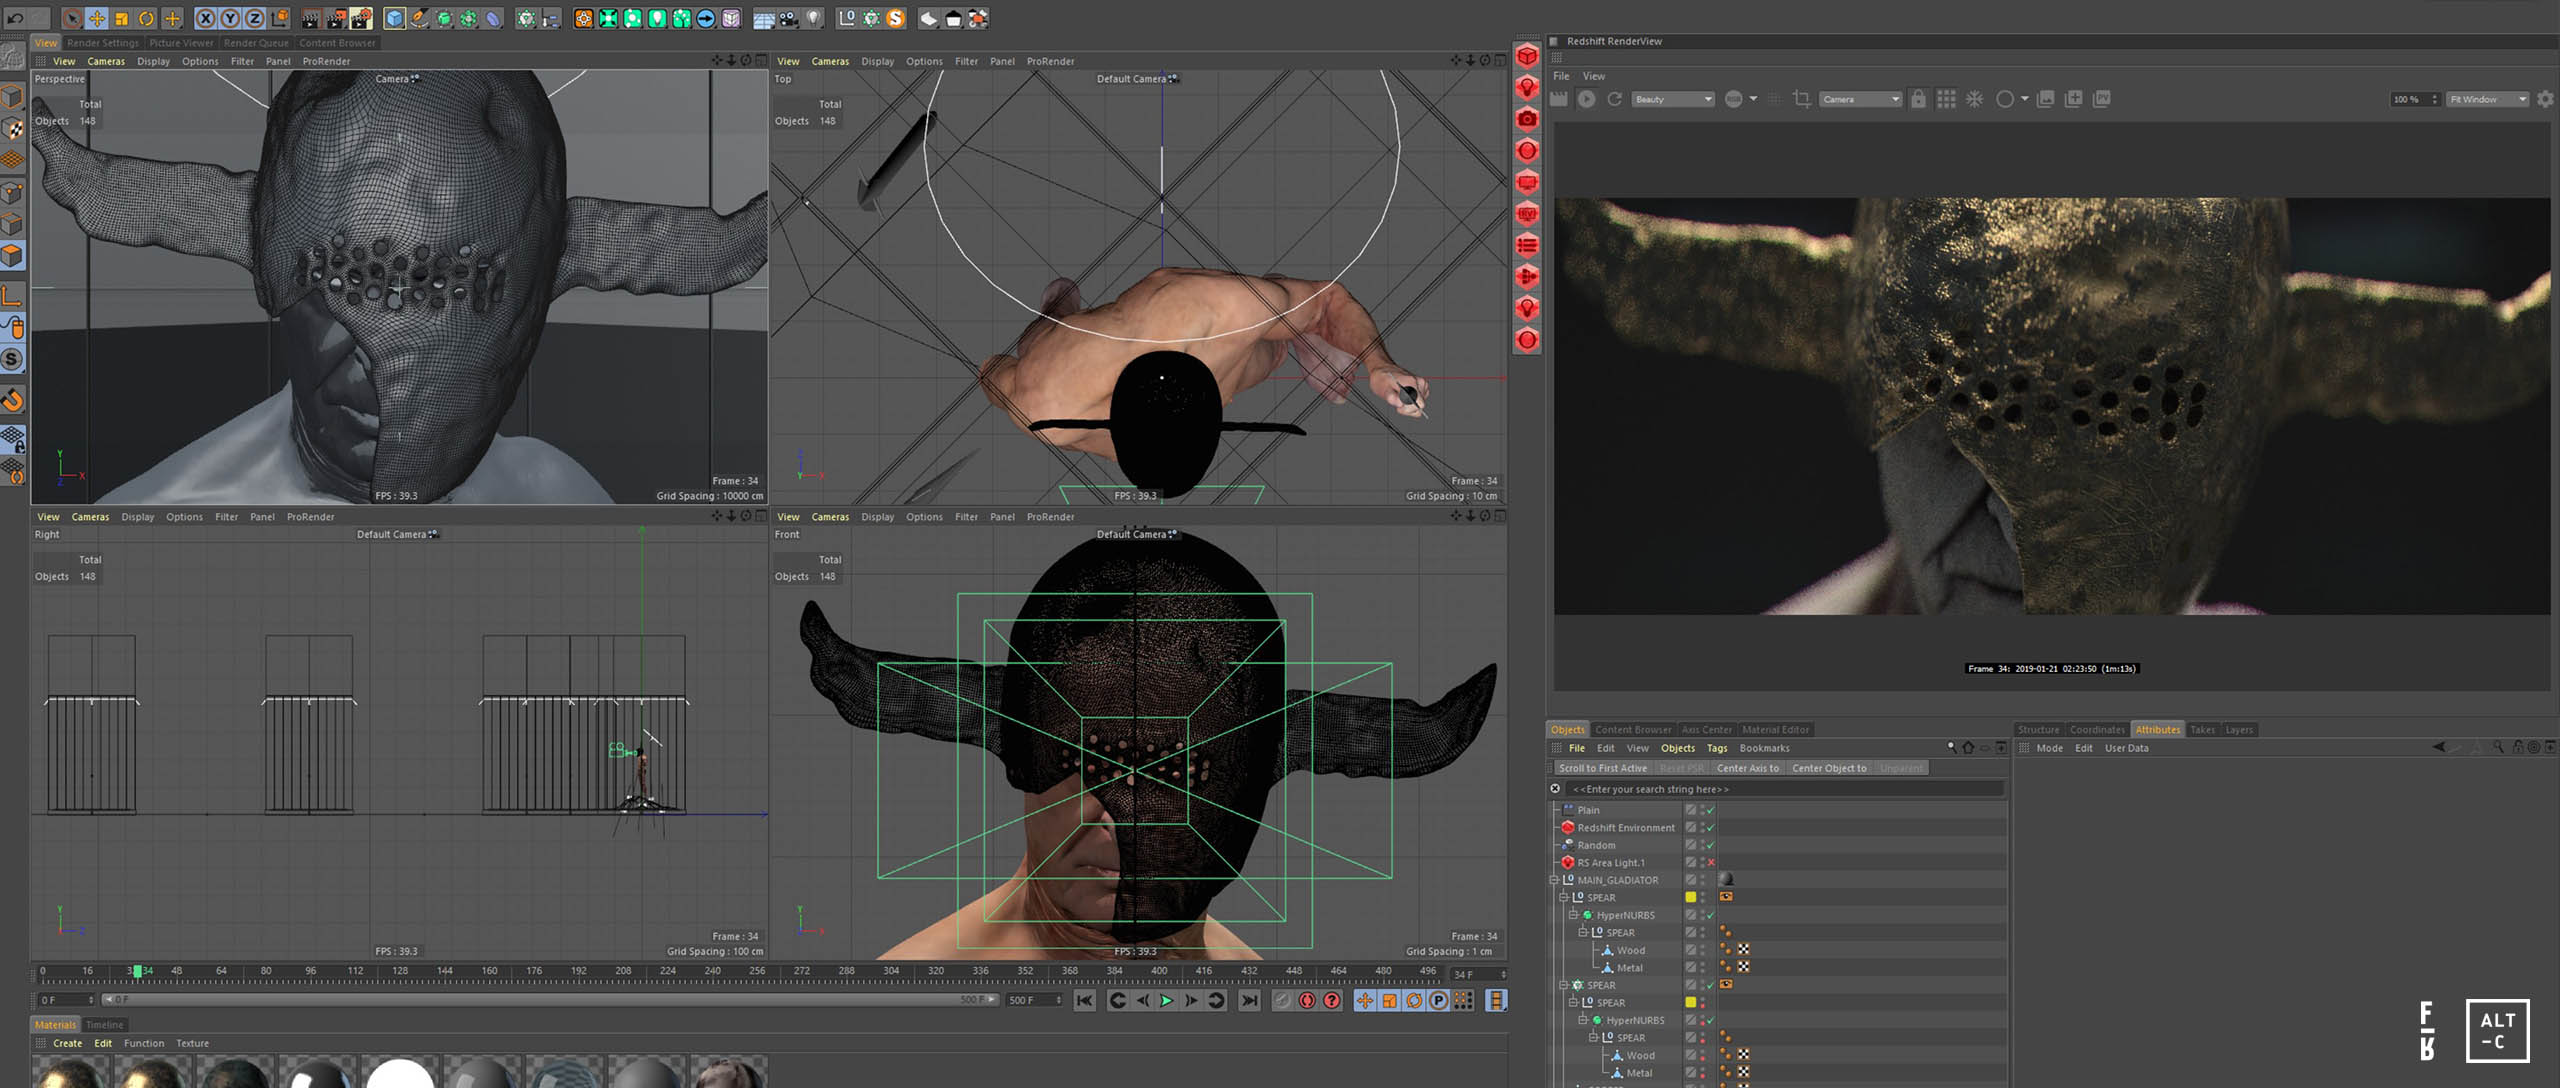Select the Scale tool in the top toolbar

pyautogui.click(x=122, y=18)
